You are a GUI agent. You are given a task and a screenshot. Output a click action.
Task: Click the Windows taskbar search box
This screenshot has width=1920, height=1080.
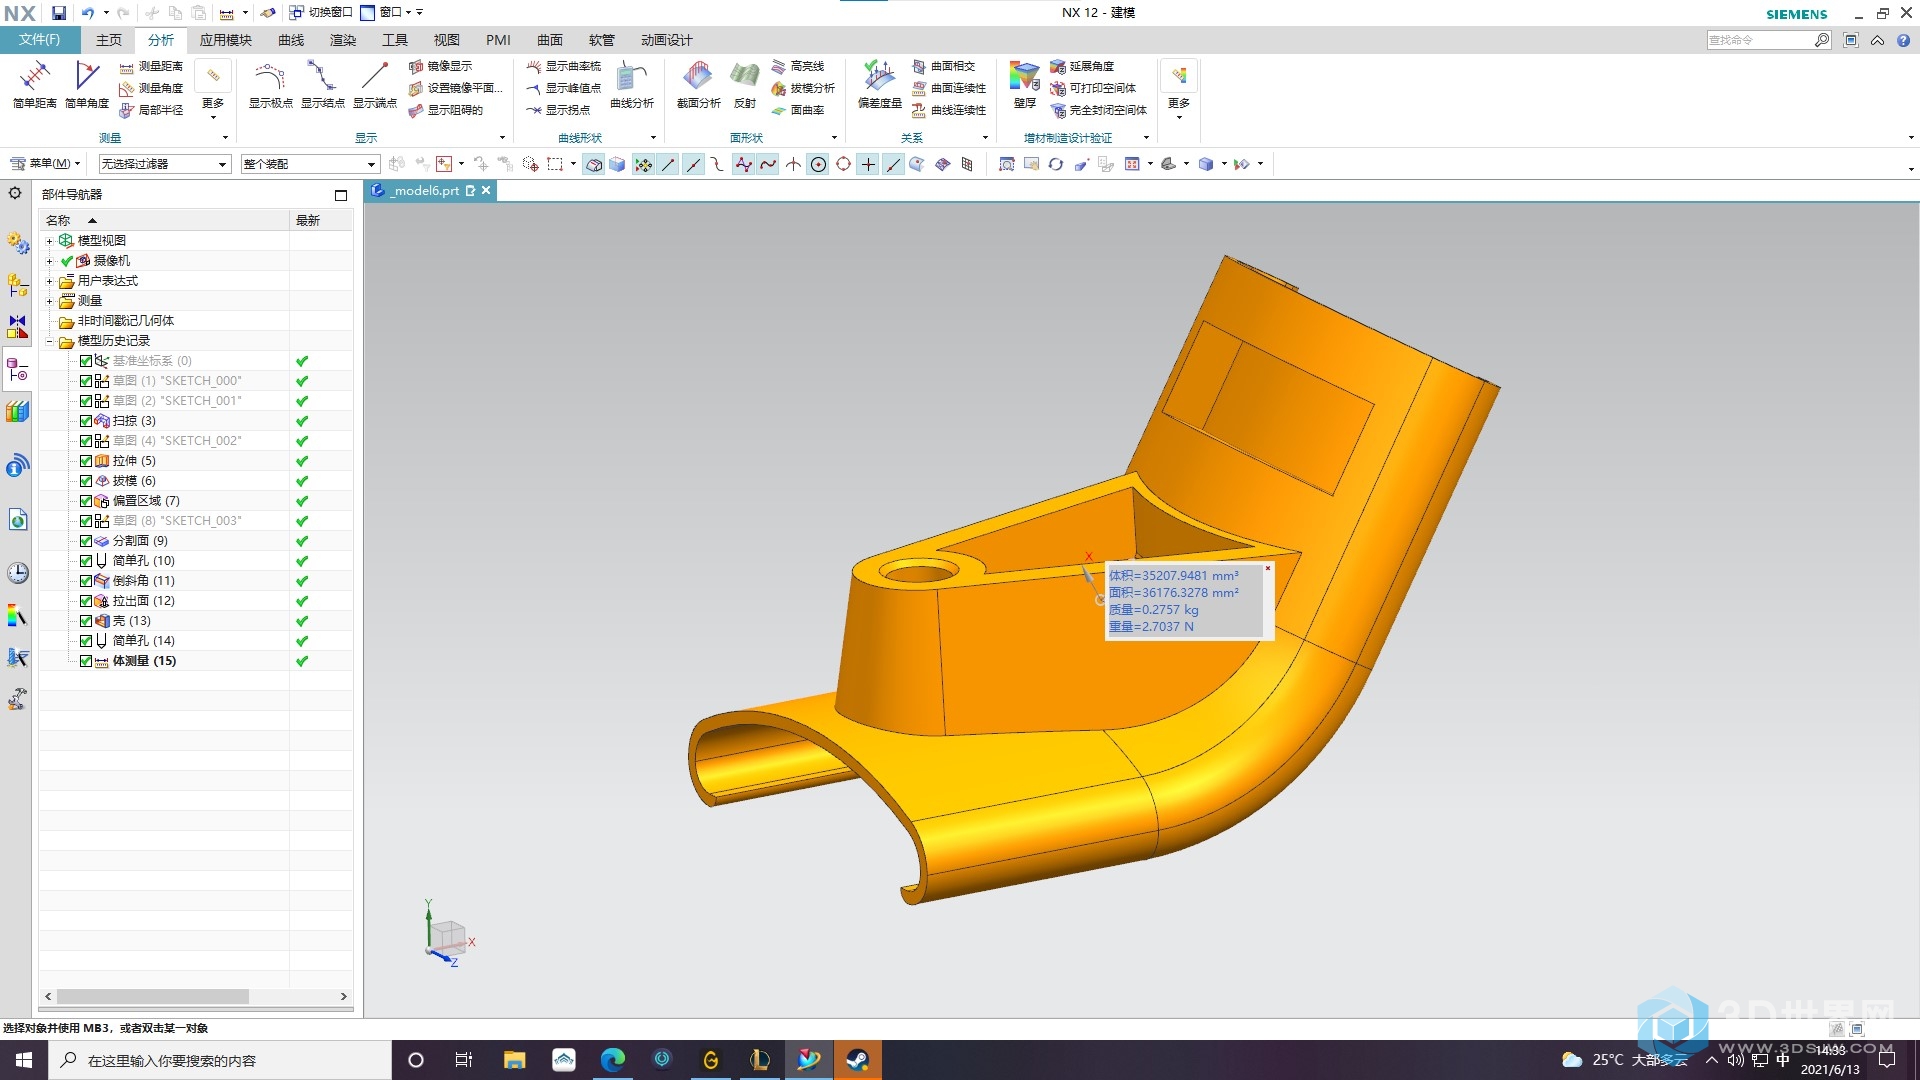point(219,1060)
